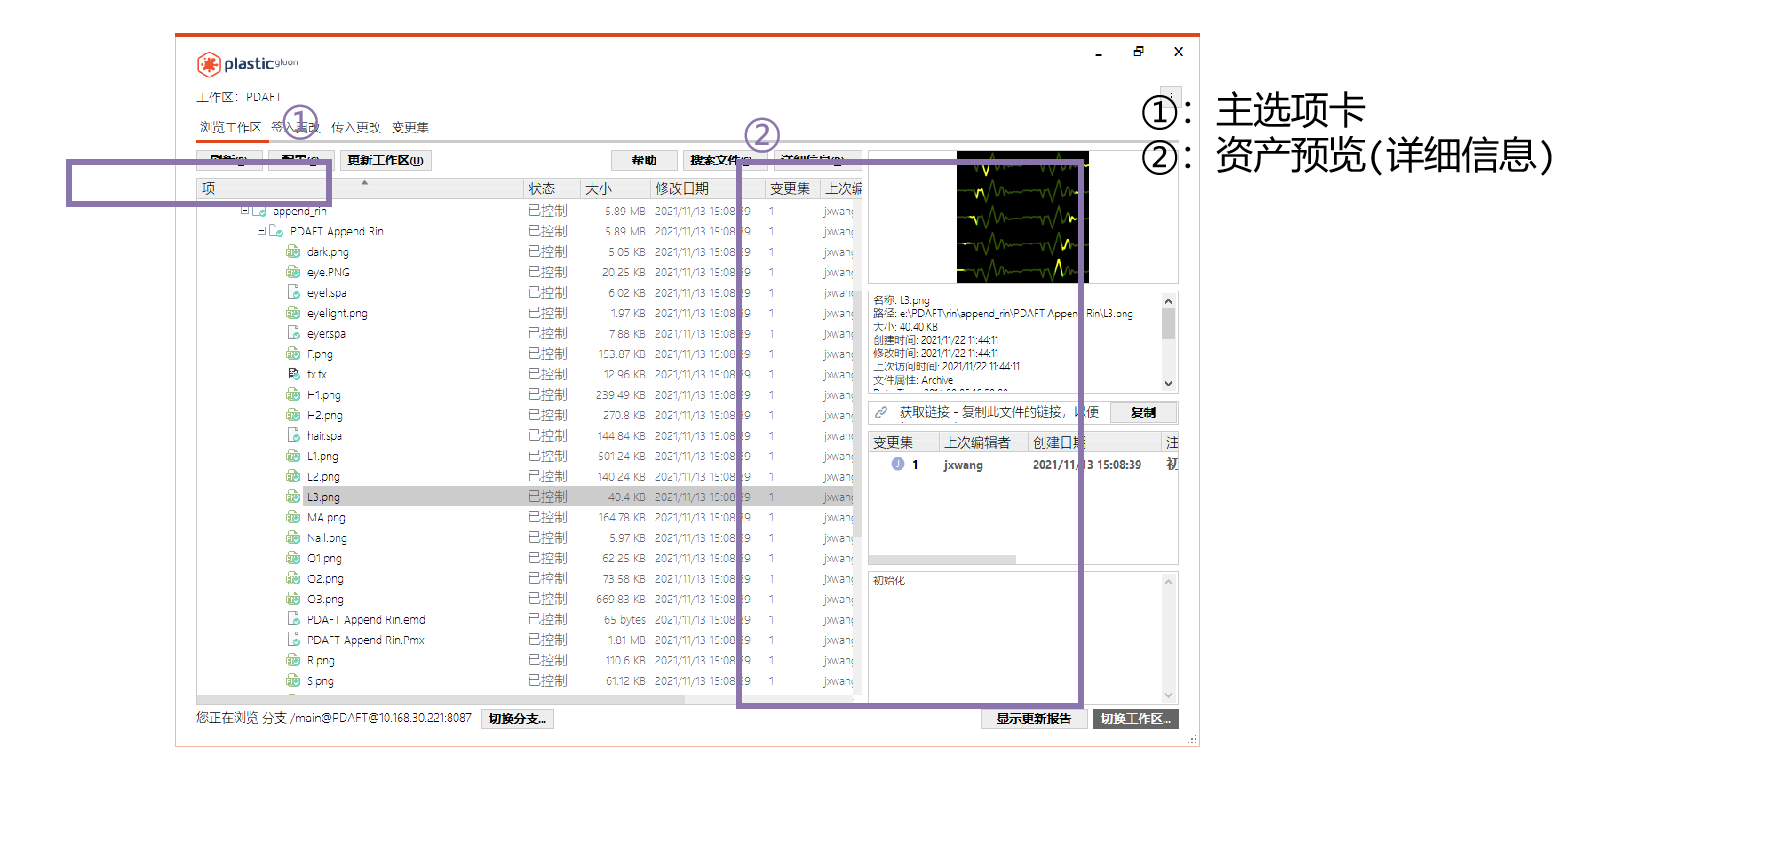Image resolution: width=1781 pixels, height=850 pixels.
Task: Click the changeset 1 badge icon
Action: (898, 464)
